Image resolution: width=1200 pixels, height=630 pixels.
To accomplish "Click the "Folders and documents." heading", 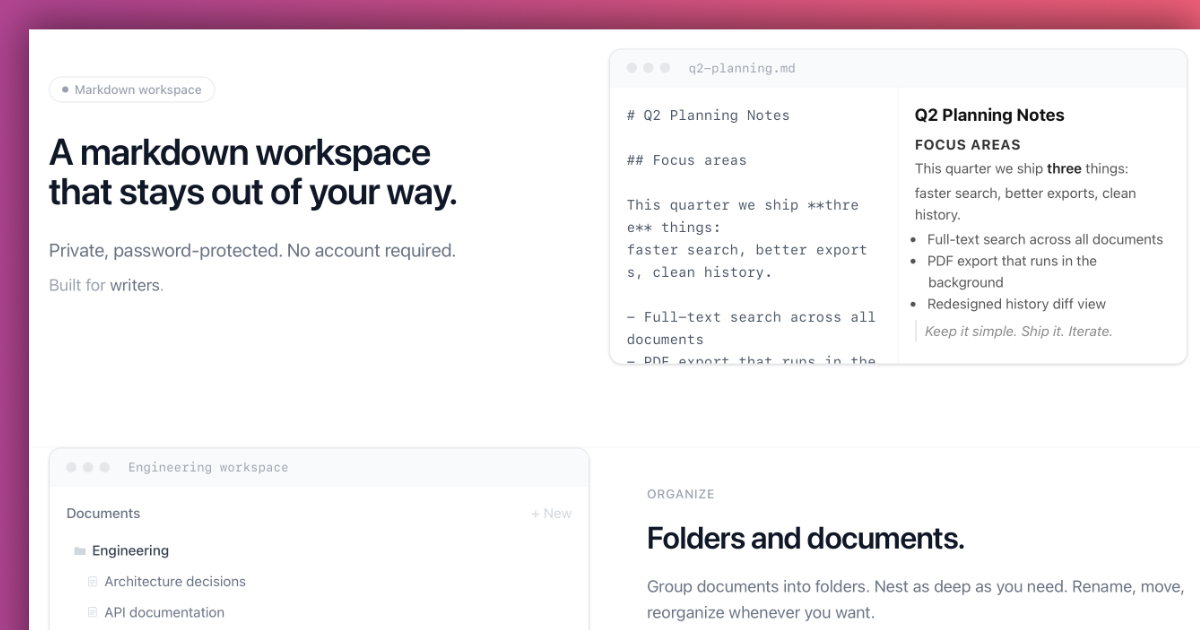I will [805, 539].
